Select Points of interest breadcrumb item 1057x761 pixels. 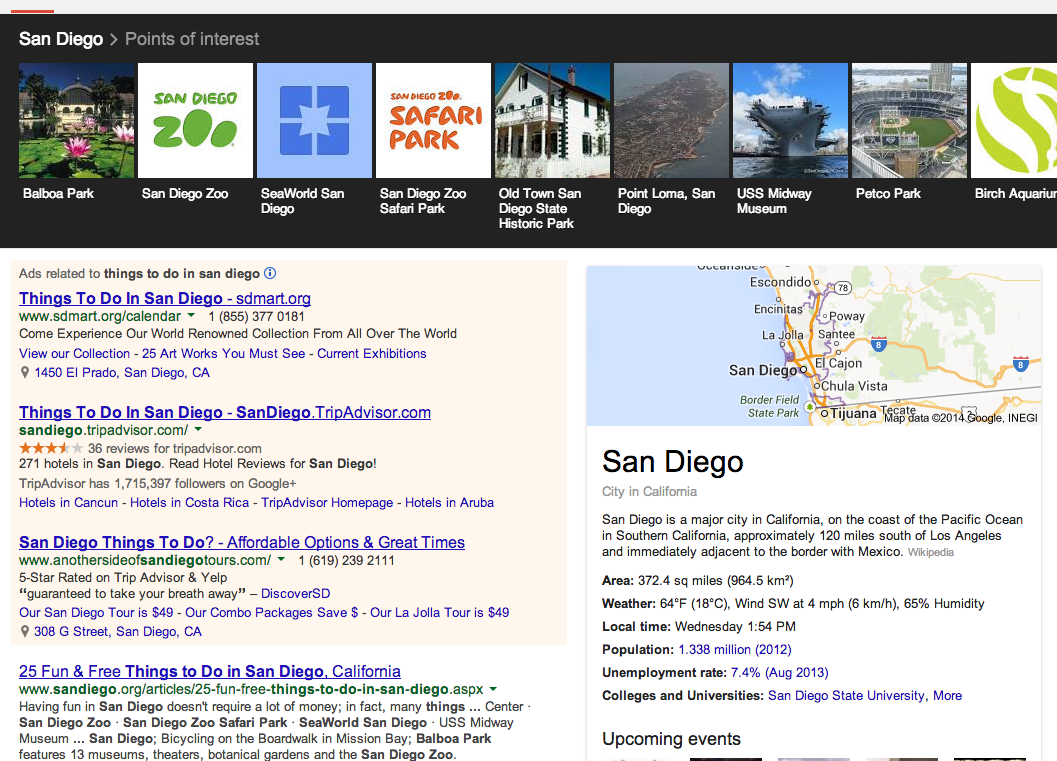(x=192, y=39)
